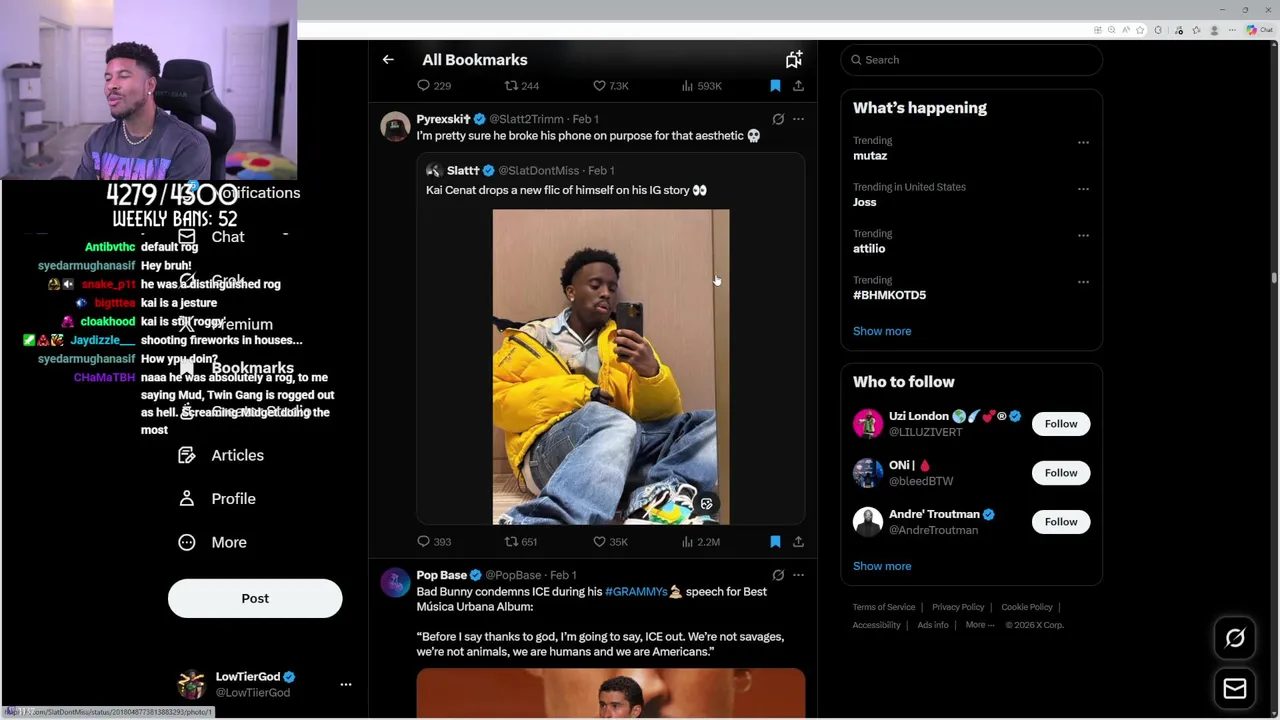Open the Grok floating button
Image resolution: width=1280 pixels, height=720 pixels.
(1235, 638)
